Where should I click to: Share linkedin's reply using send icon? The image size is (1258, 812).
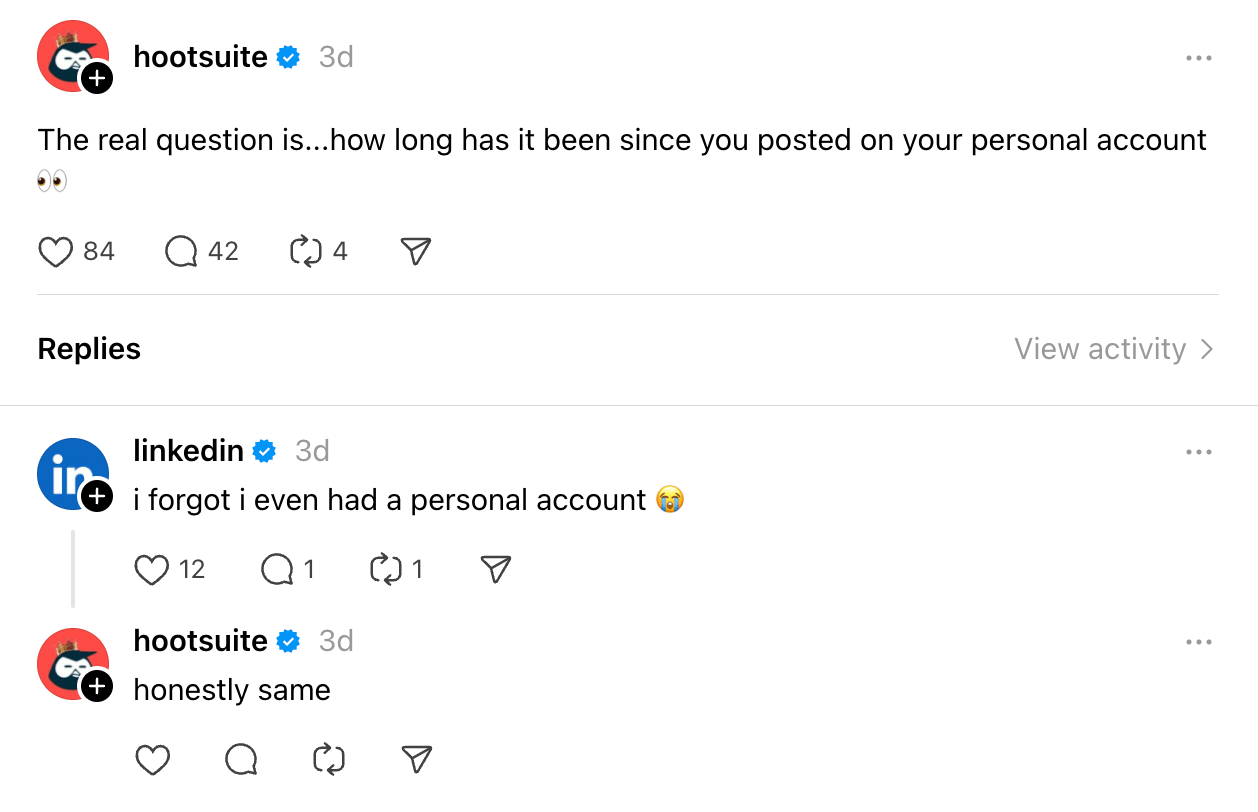496,570
